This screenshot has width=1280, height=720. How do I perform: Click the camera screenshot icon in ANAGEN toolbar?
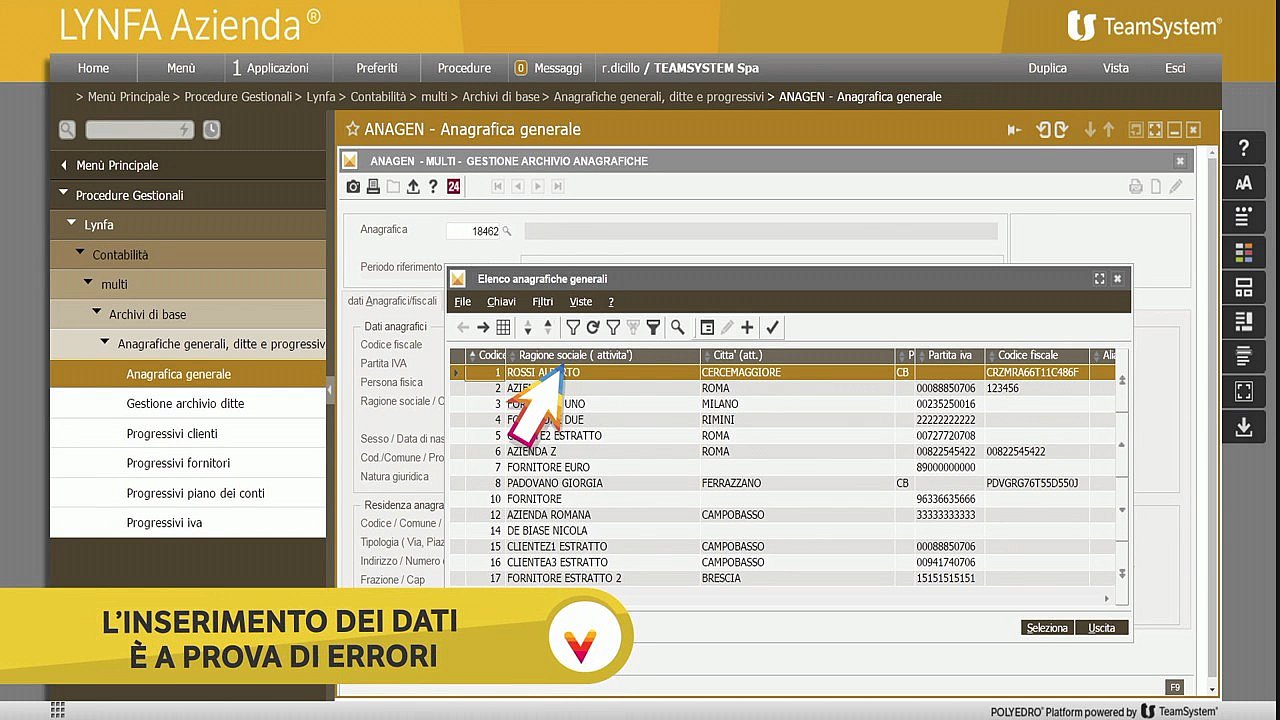point(353,186)
